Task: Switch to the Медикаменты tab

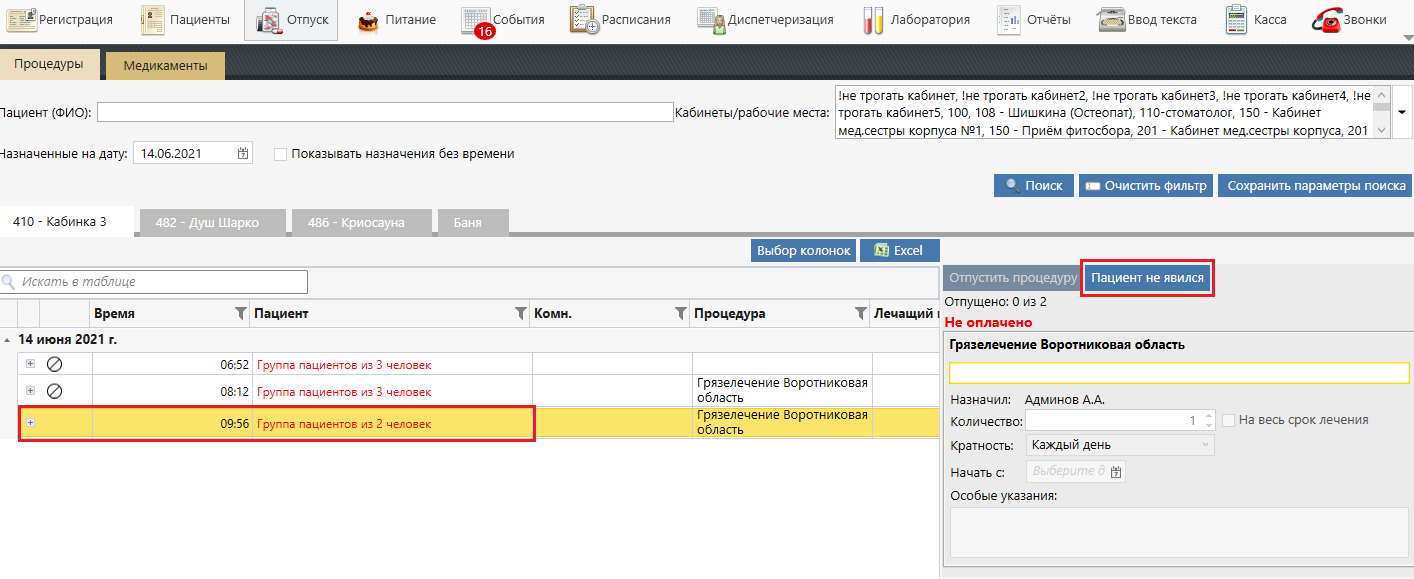Action: [165, 66]
